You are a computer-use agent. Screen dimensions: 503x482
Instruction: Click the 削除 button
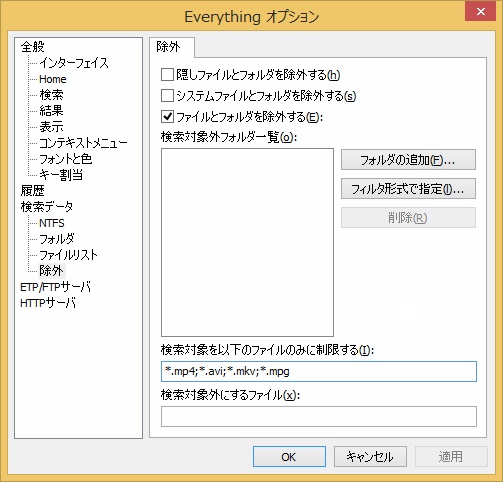408,218
